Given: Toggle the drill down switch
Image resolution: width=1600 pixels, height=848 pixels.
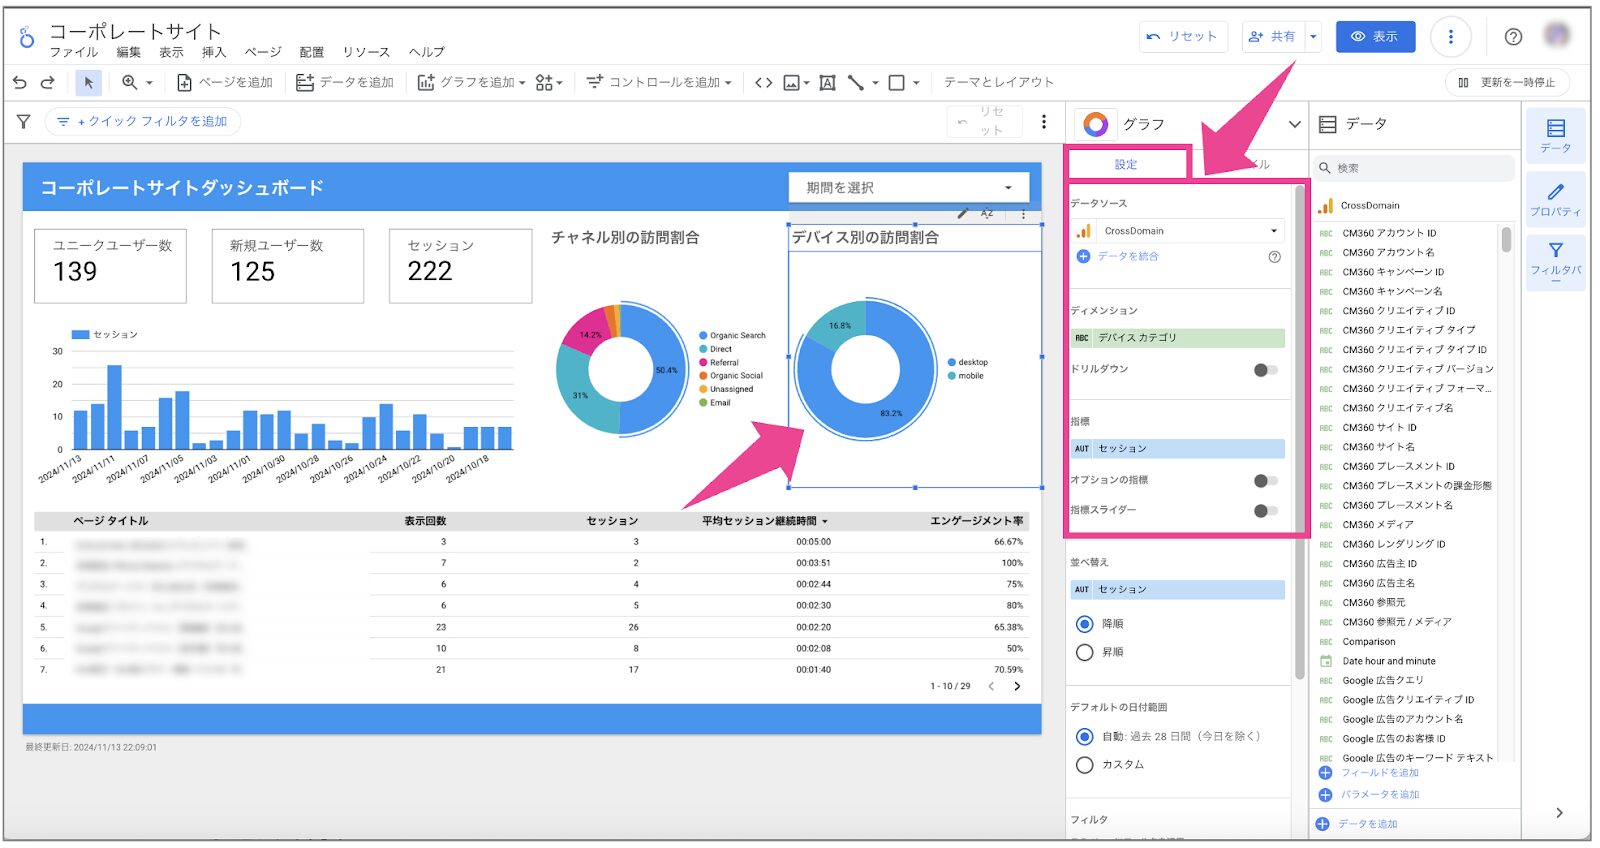Looking at the screenshot, I should click(1265, 370).
